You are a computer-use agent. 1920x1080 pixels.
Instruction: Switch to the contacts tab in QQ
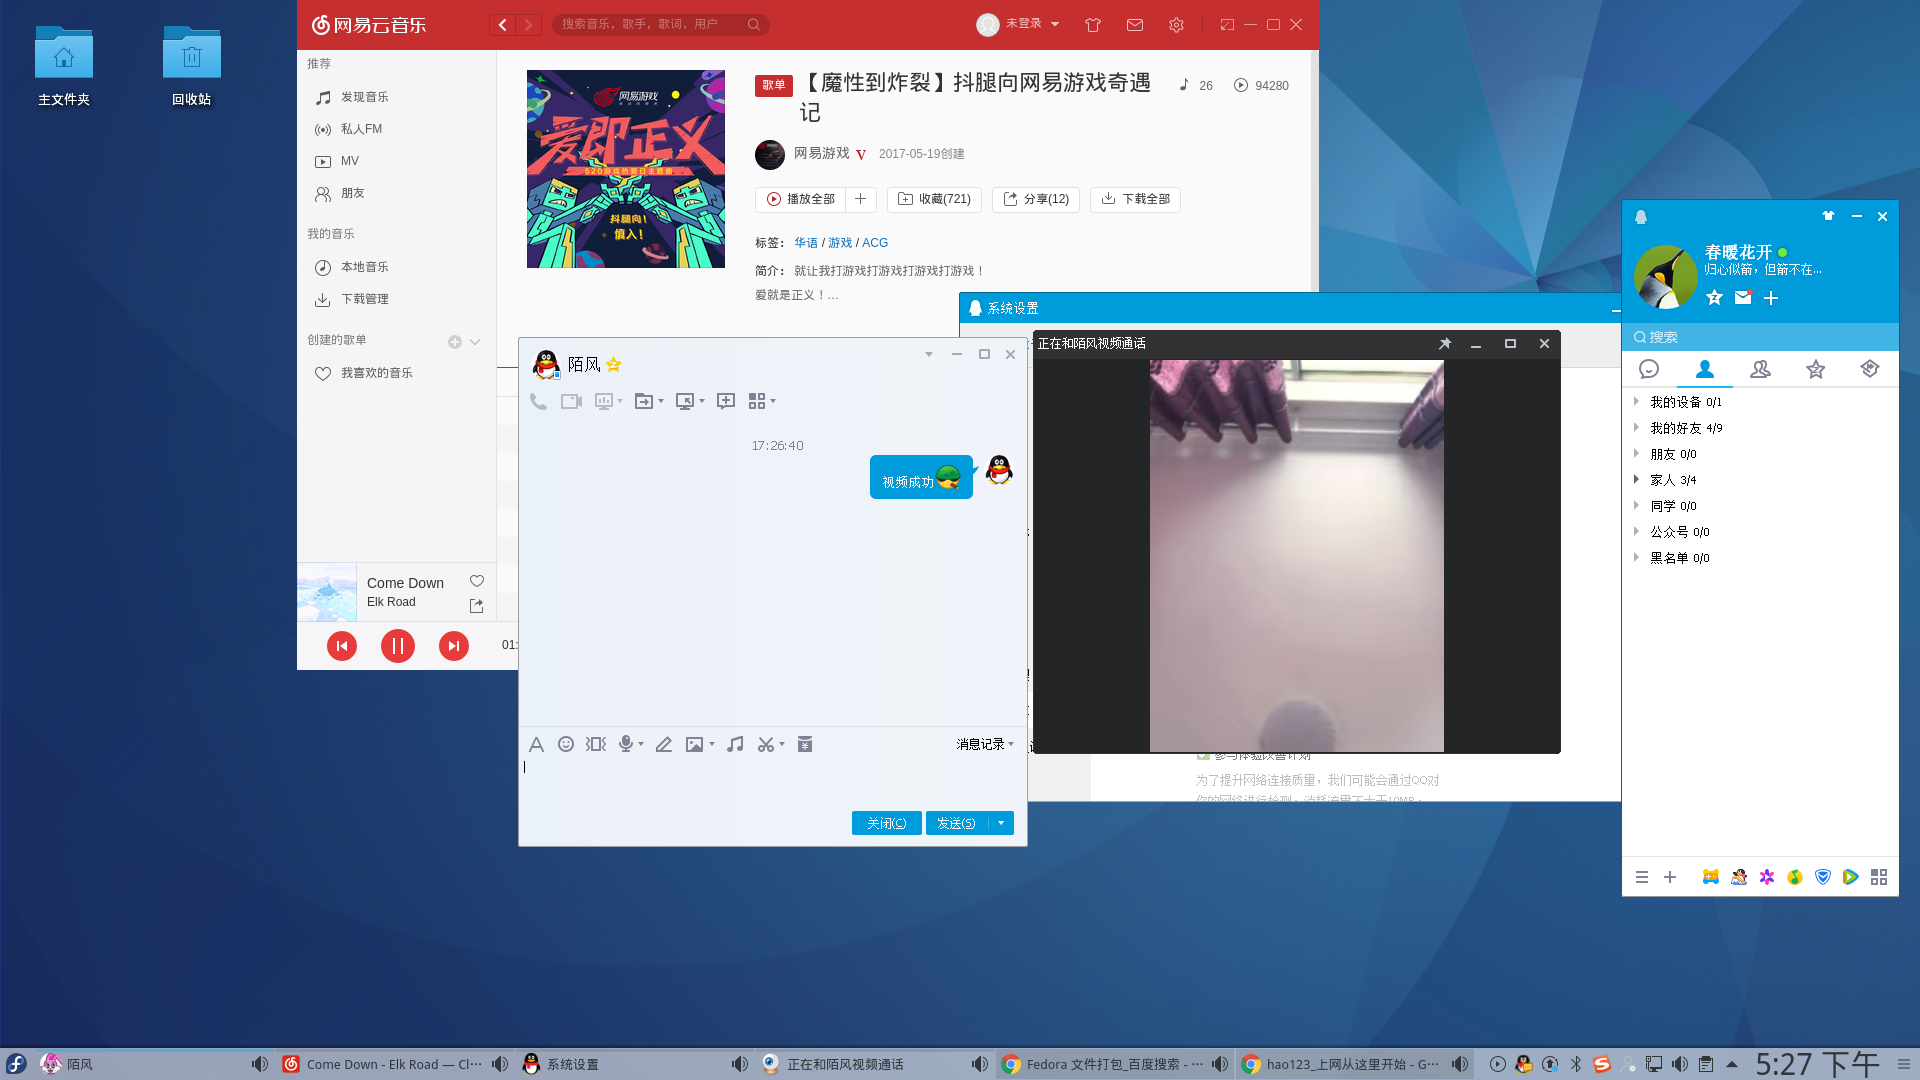(x=1705, y=369)
